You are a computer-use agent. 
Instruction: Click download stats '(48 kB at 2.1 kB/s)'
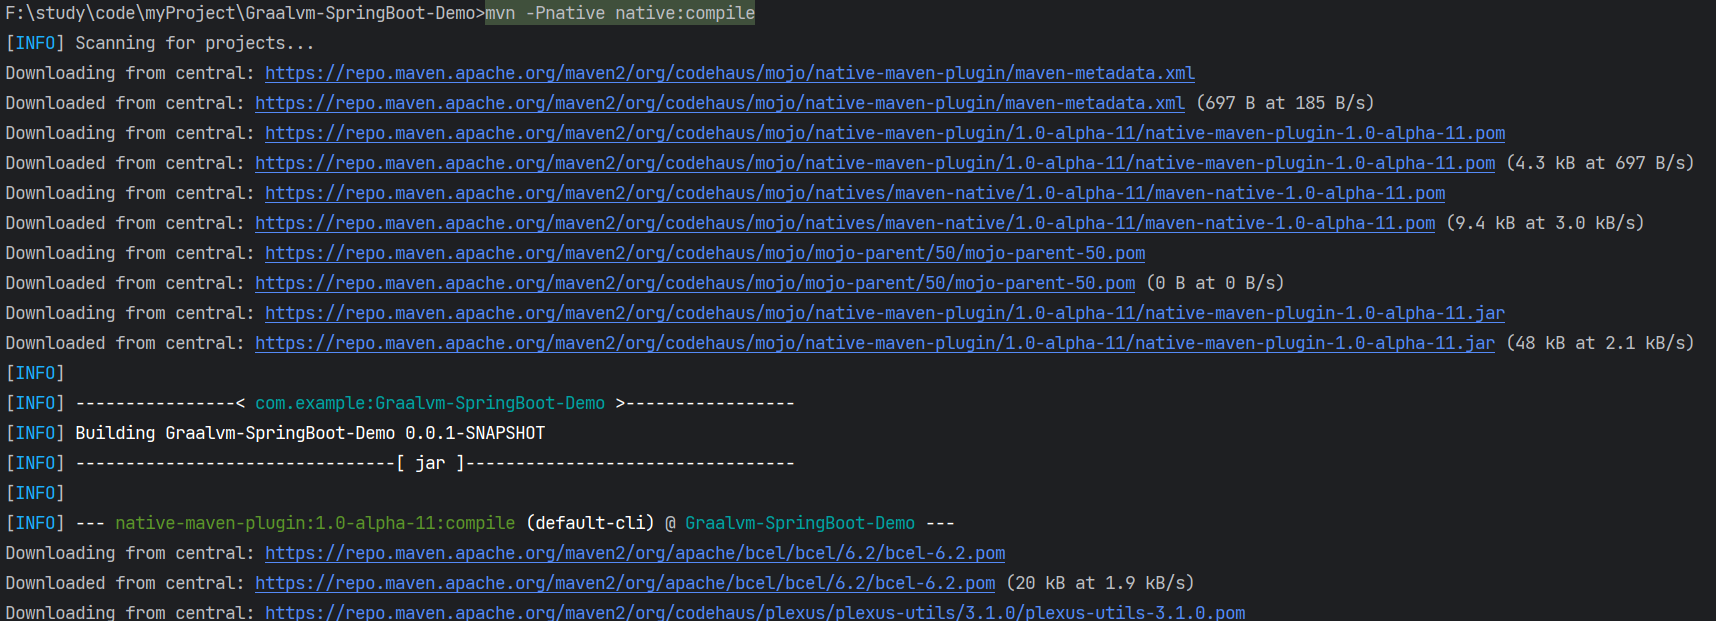pyautogui.click(x=1600, y=343)
